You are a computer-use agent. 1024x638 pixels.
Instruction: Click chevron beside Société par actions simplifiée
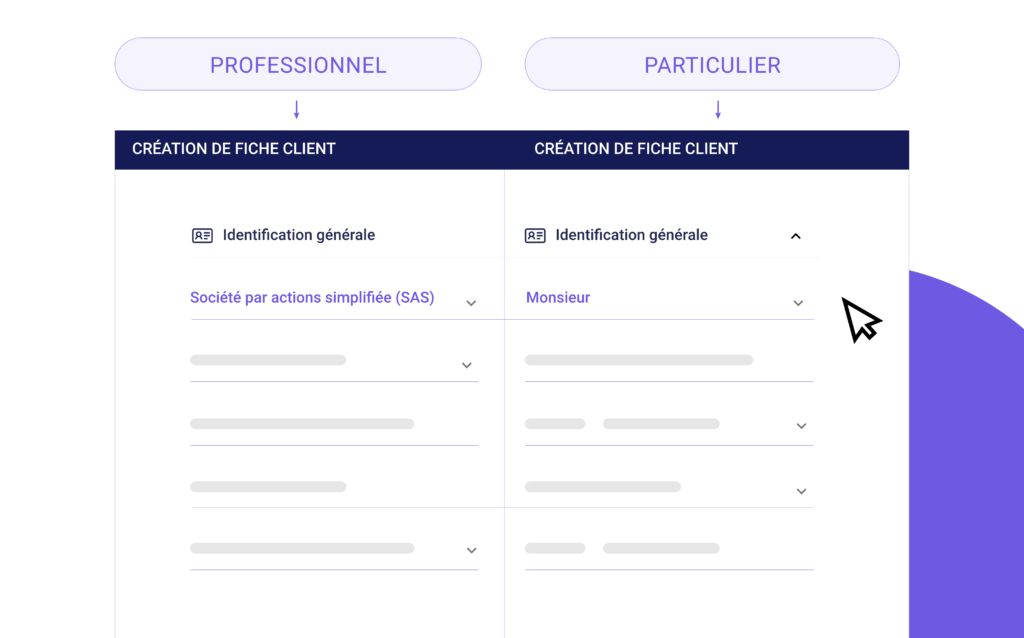click(x=471, y=303)
